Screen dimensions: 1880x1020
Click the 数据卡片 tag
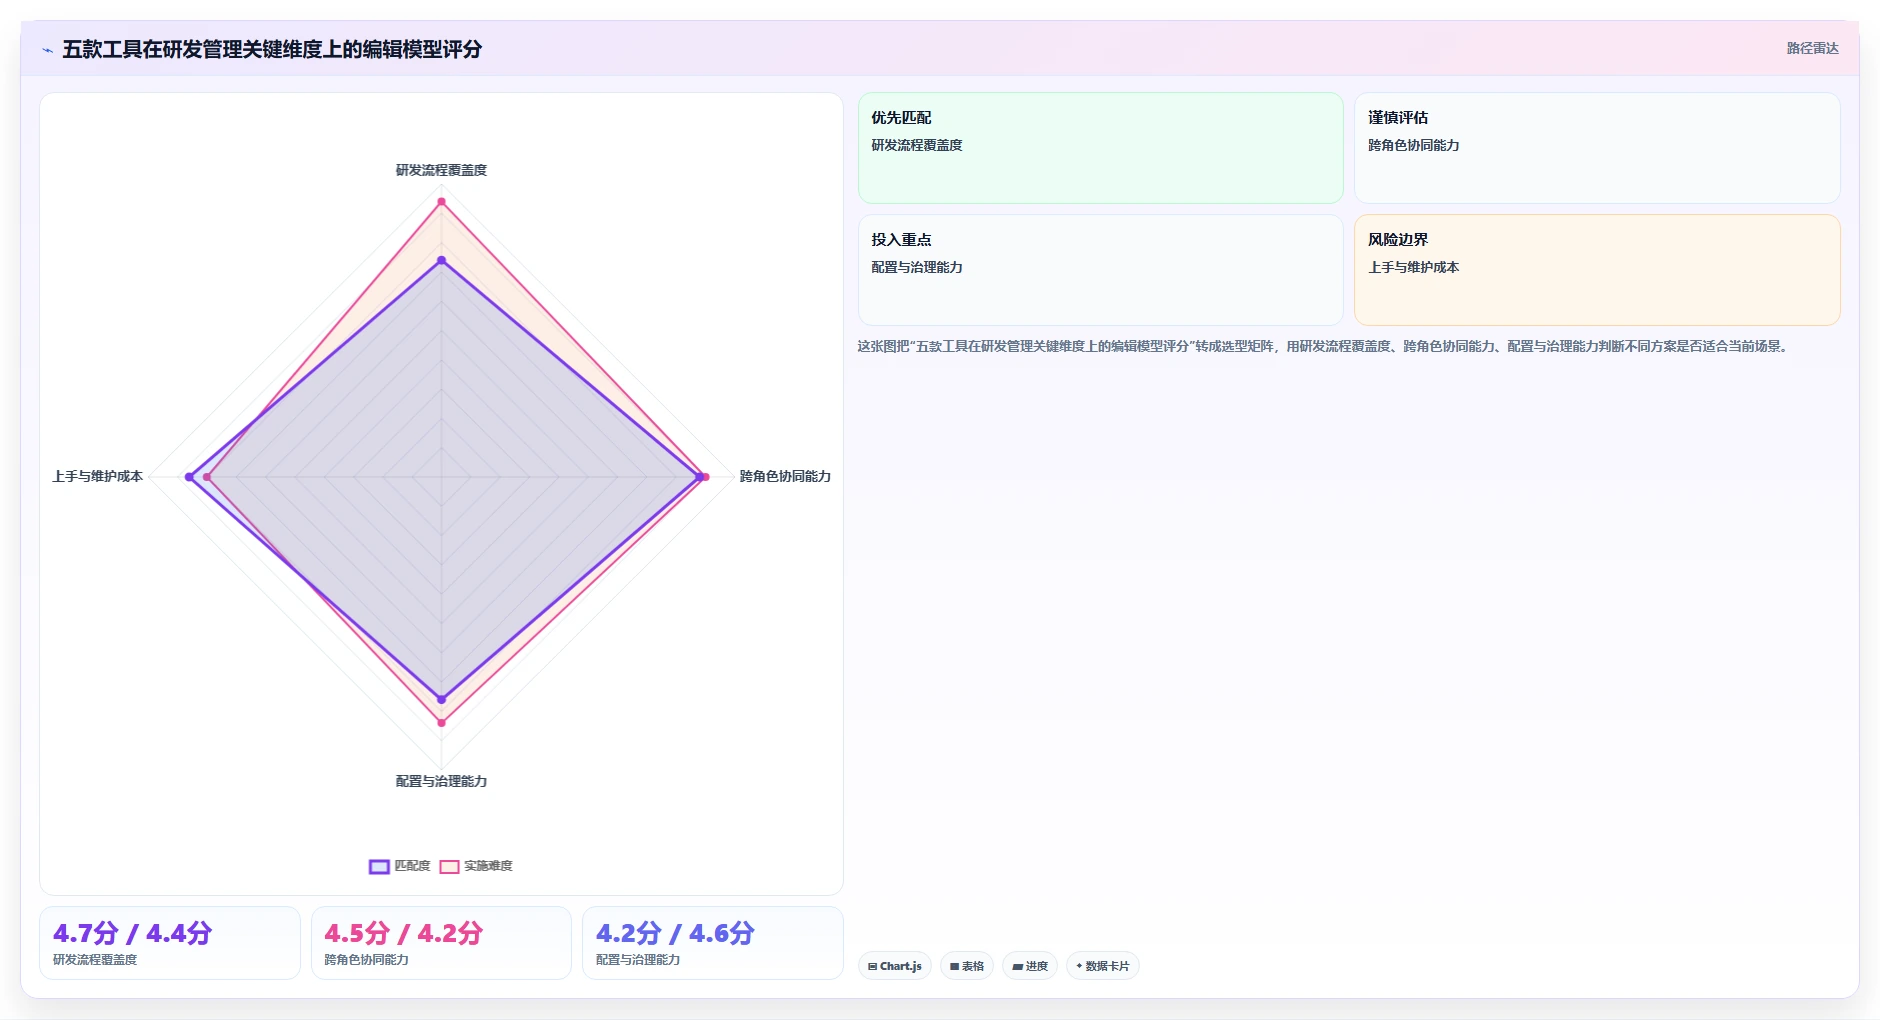coord(1103,966)
